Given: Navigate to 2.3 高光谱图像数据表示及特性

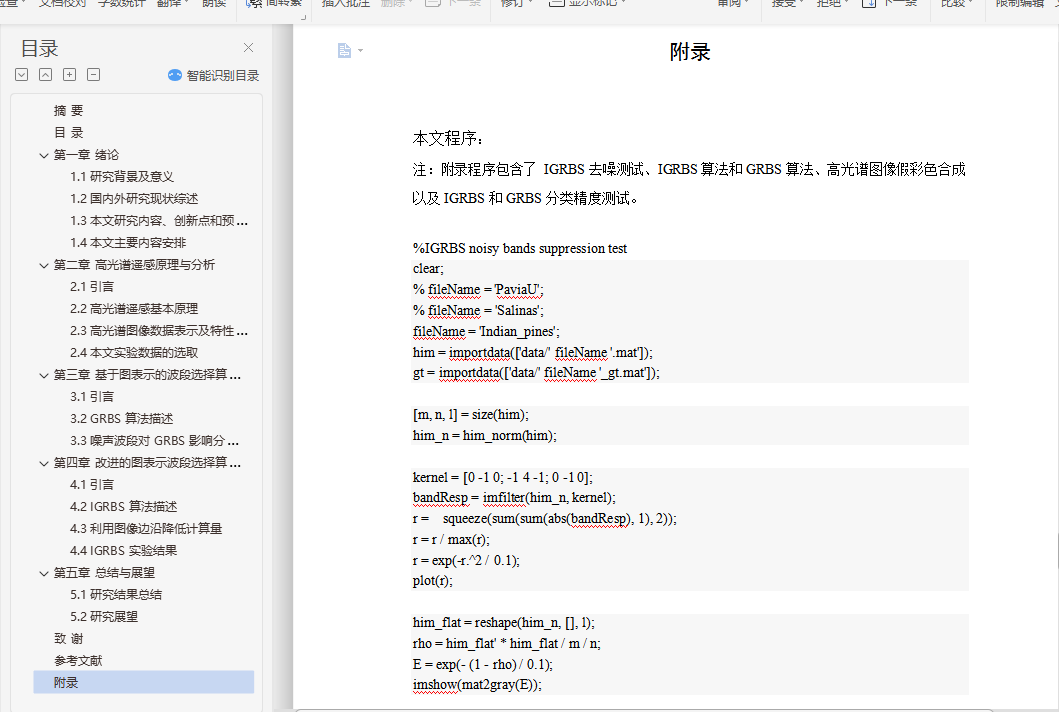Looking at the screenshot, I should point(159,330).
